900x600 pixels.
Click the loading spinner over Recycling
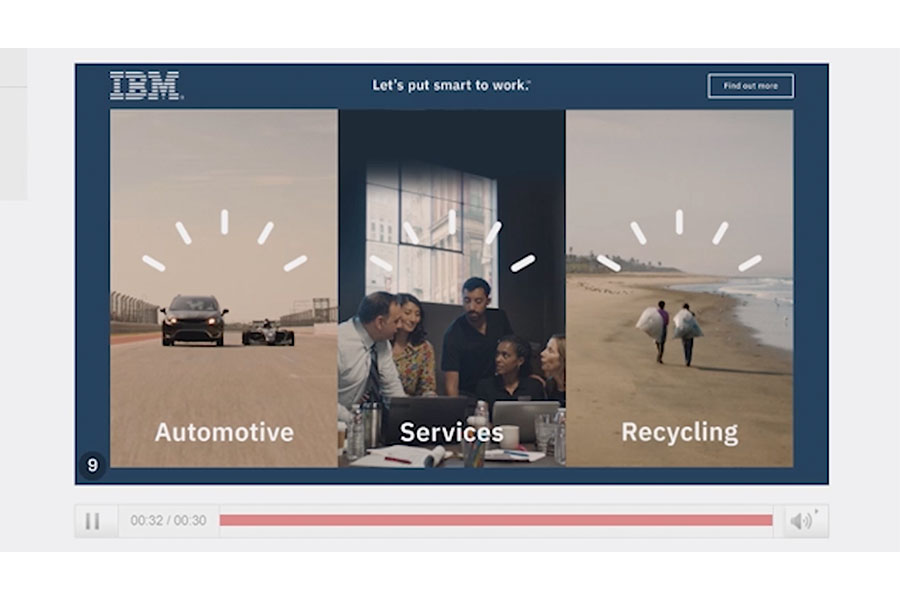click(679, 245)
